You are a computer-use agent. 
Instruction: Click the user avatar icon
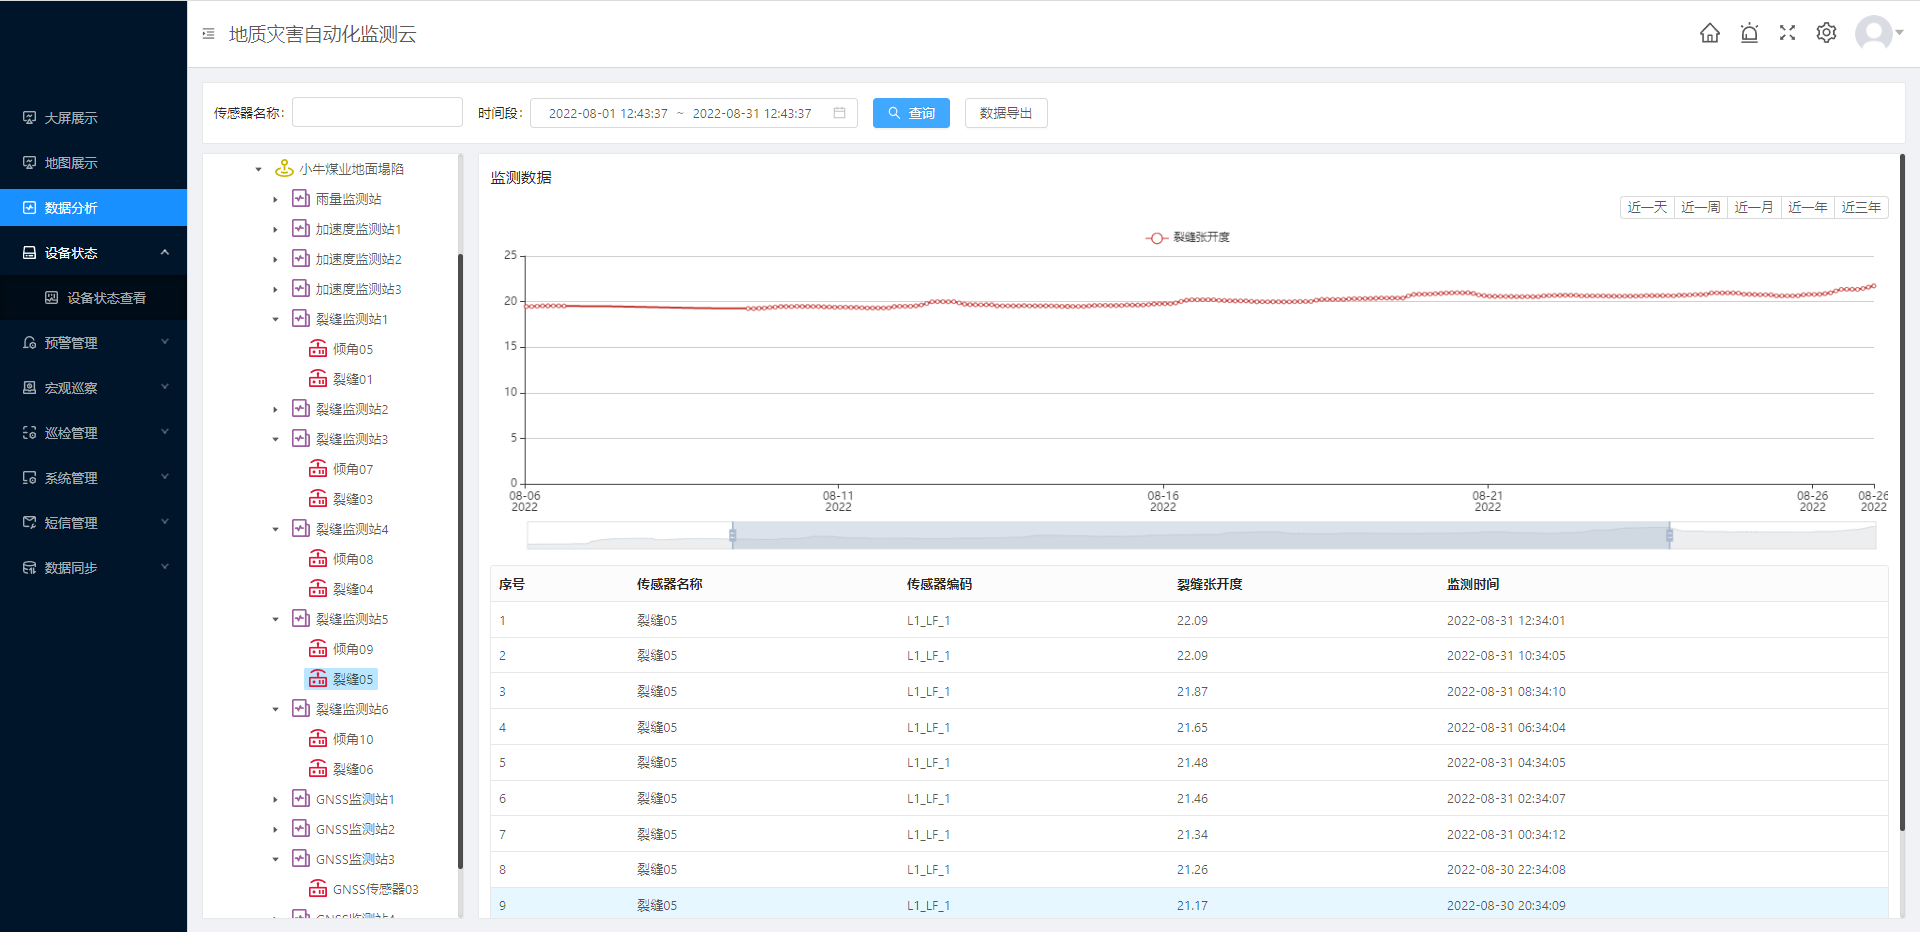point(1873,33)
